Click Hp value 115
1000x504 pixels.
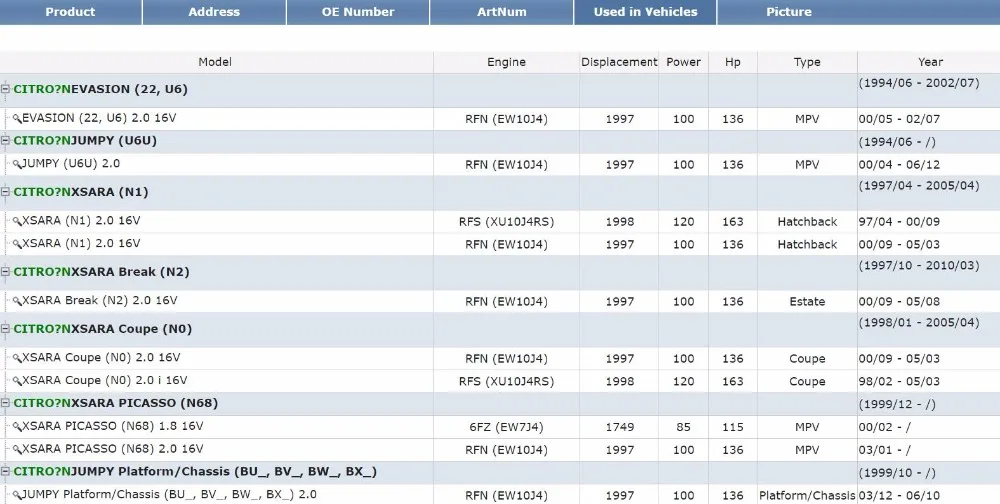click(x=733, y=427)
